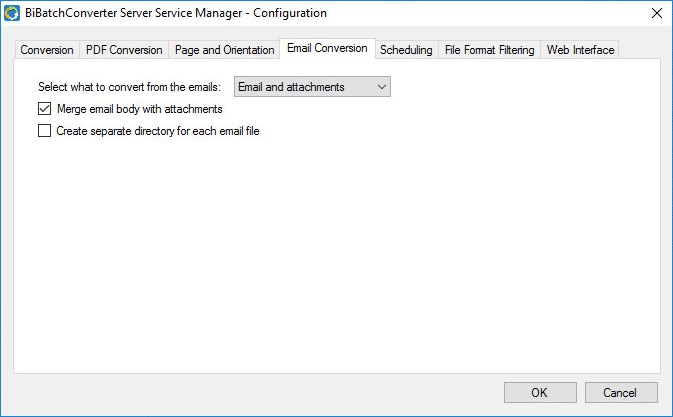Switch to the Conversion tab

pyautogui.click(x=47, y=50)
